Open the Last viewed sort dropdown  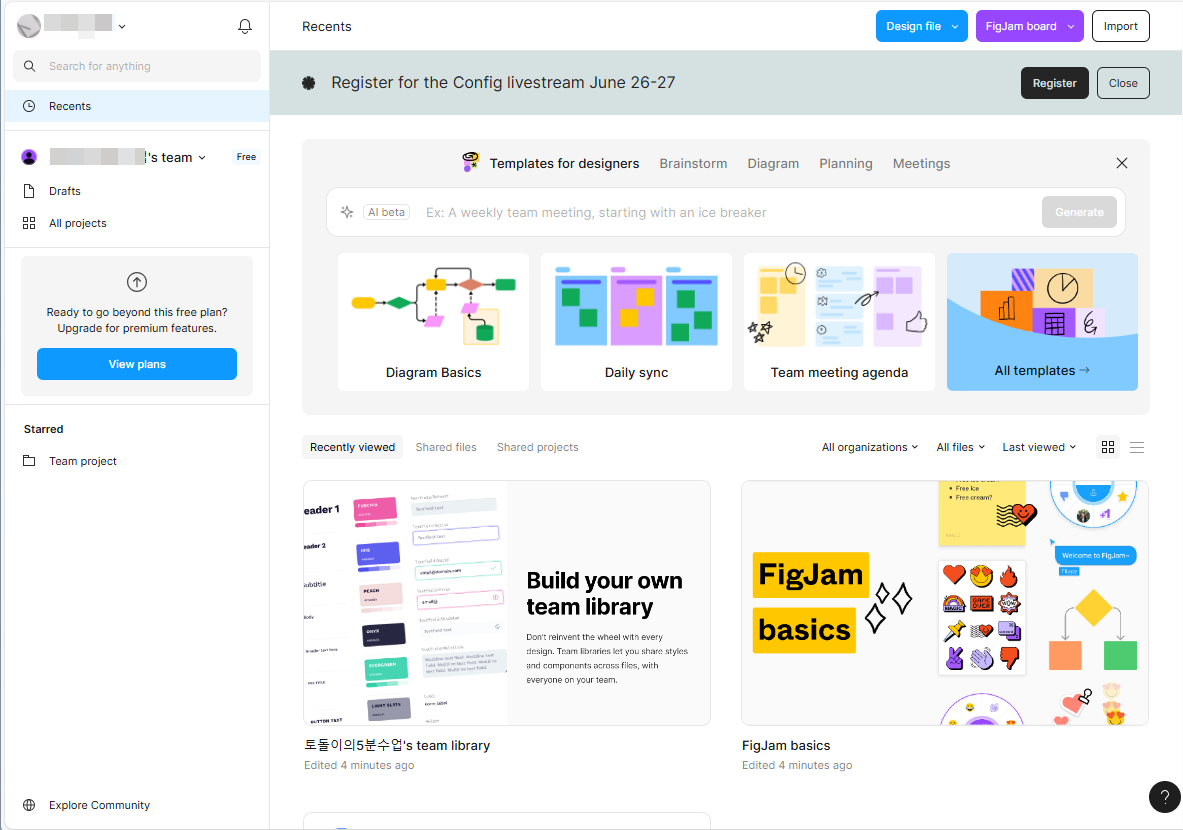pyautogui.click(x=1039, y=447)
